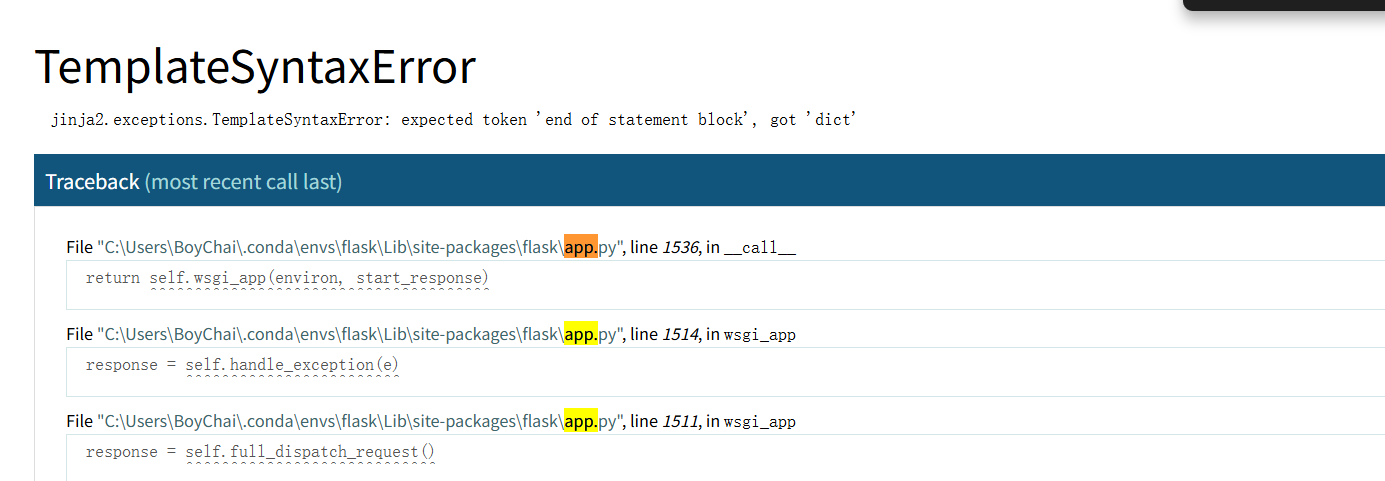This screenshot has width=1385, height=481.
Task: Click the dark popup box at top-right
Action: tap(1284, 5)
